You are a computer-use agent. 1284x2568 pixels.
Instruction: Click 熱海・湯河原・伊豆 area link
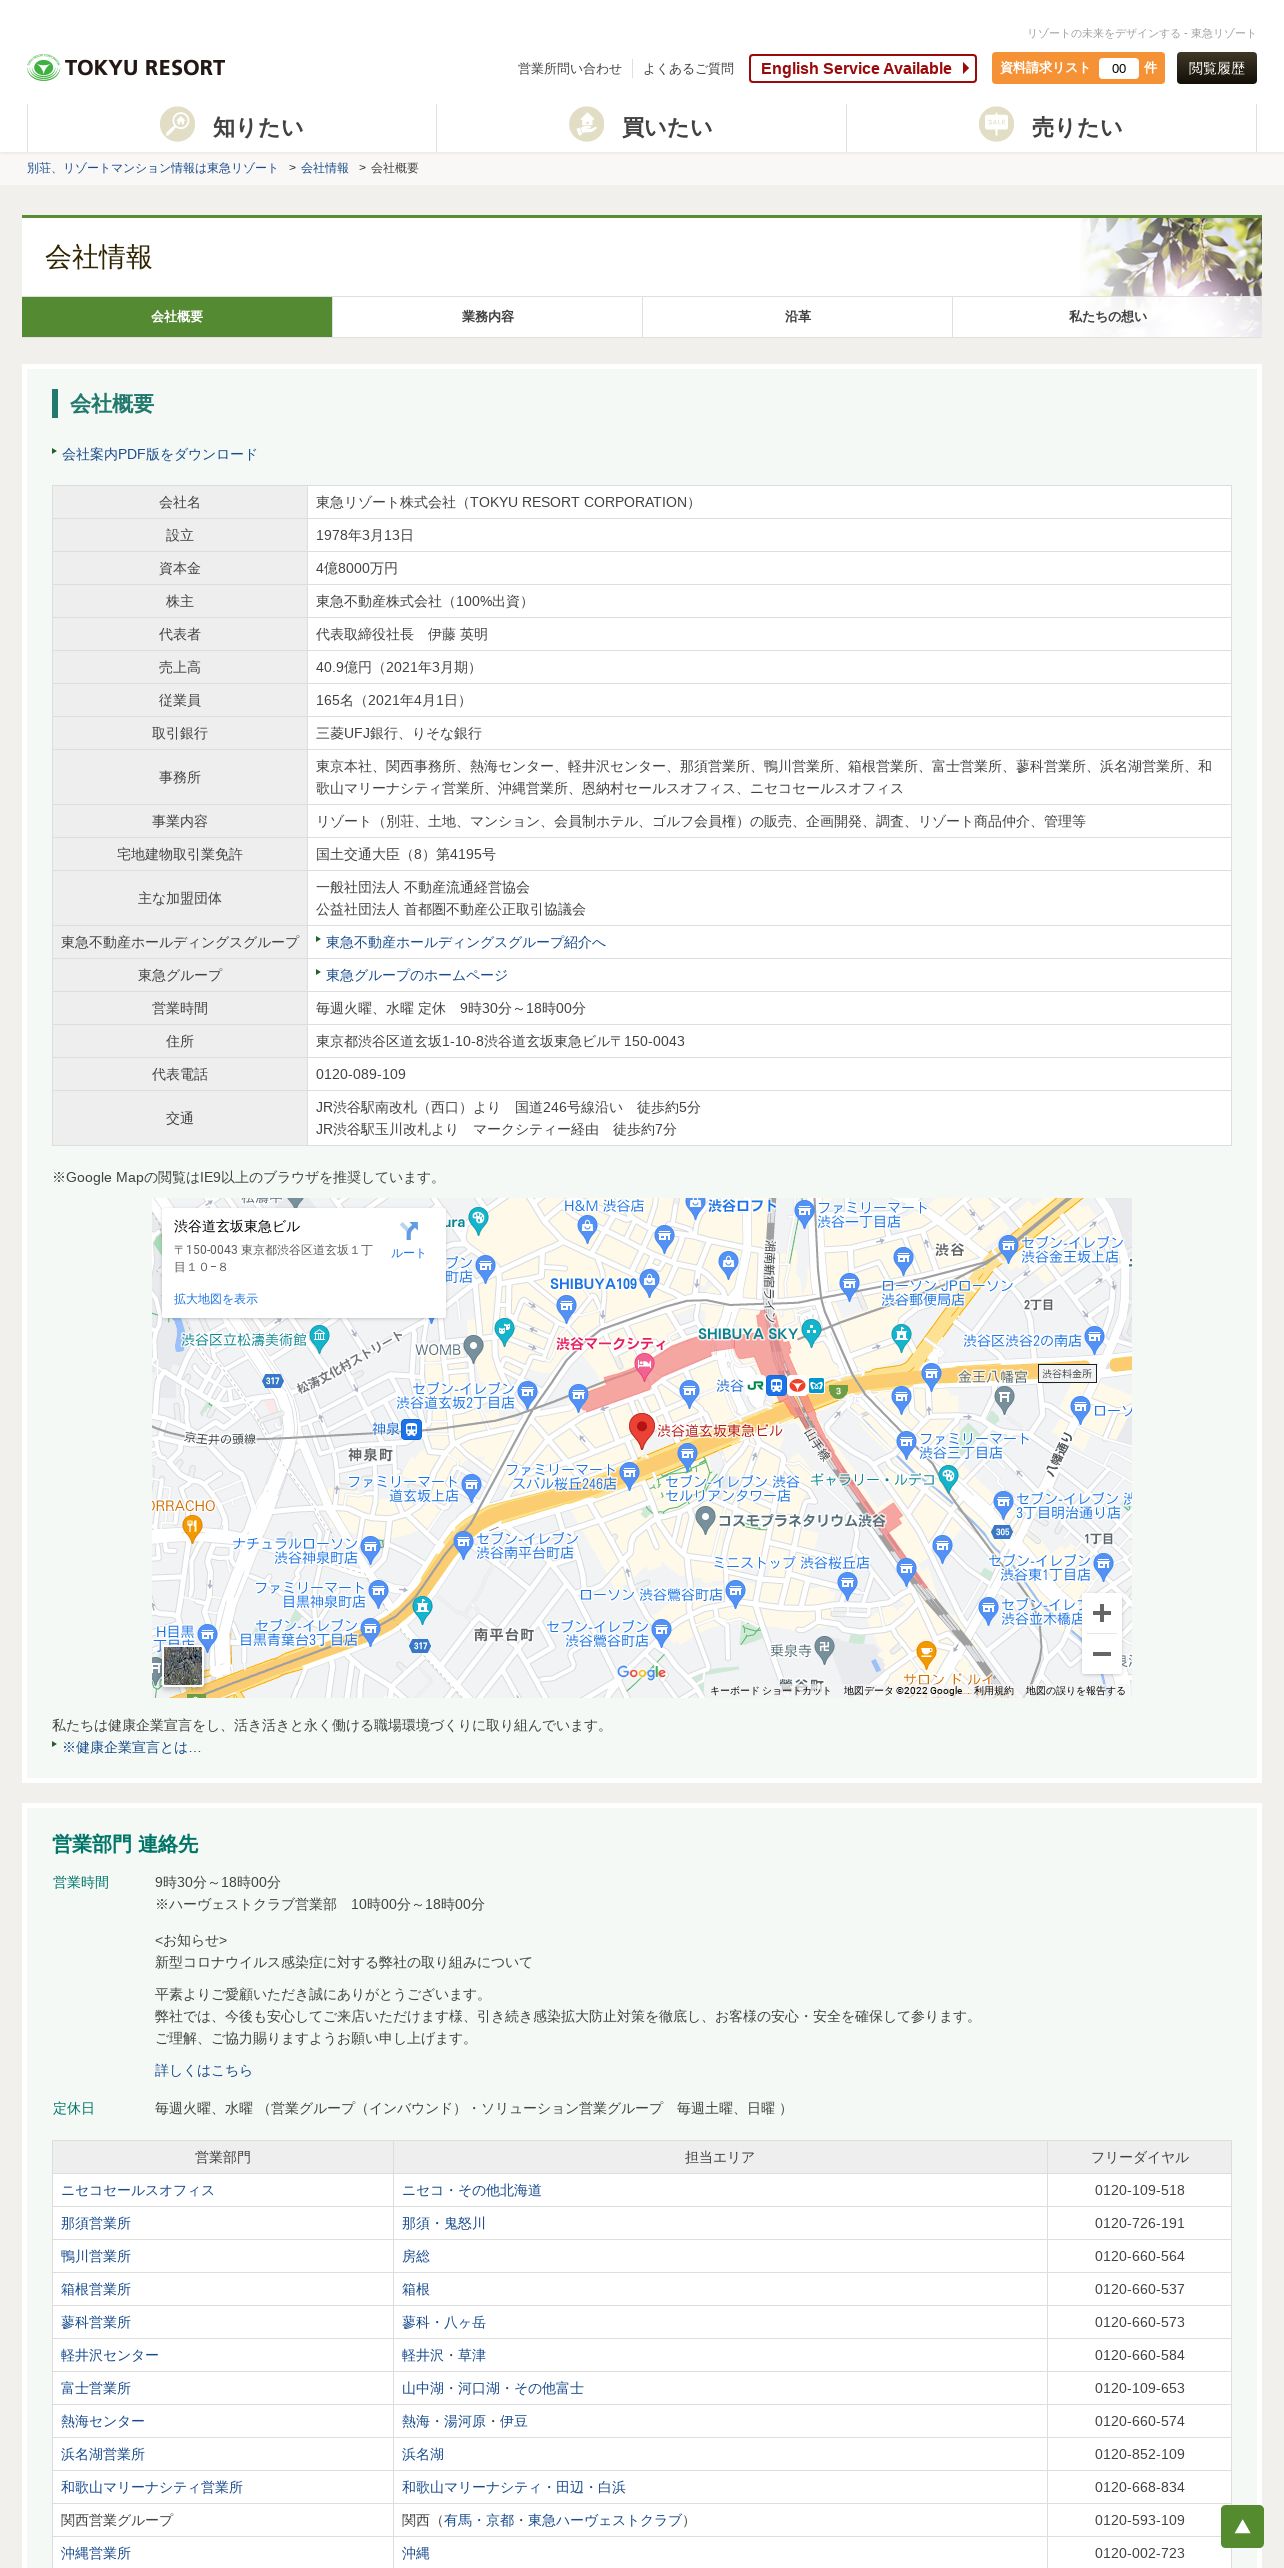click(465, 2421)
